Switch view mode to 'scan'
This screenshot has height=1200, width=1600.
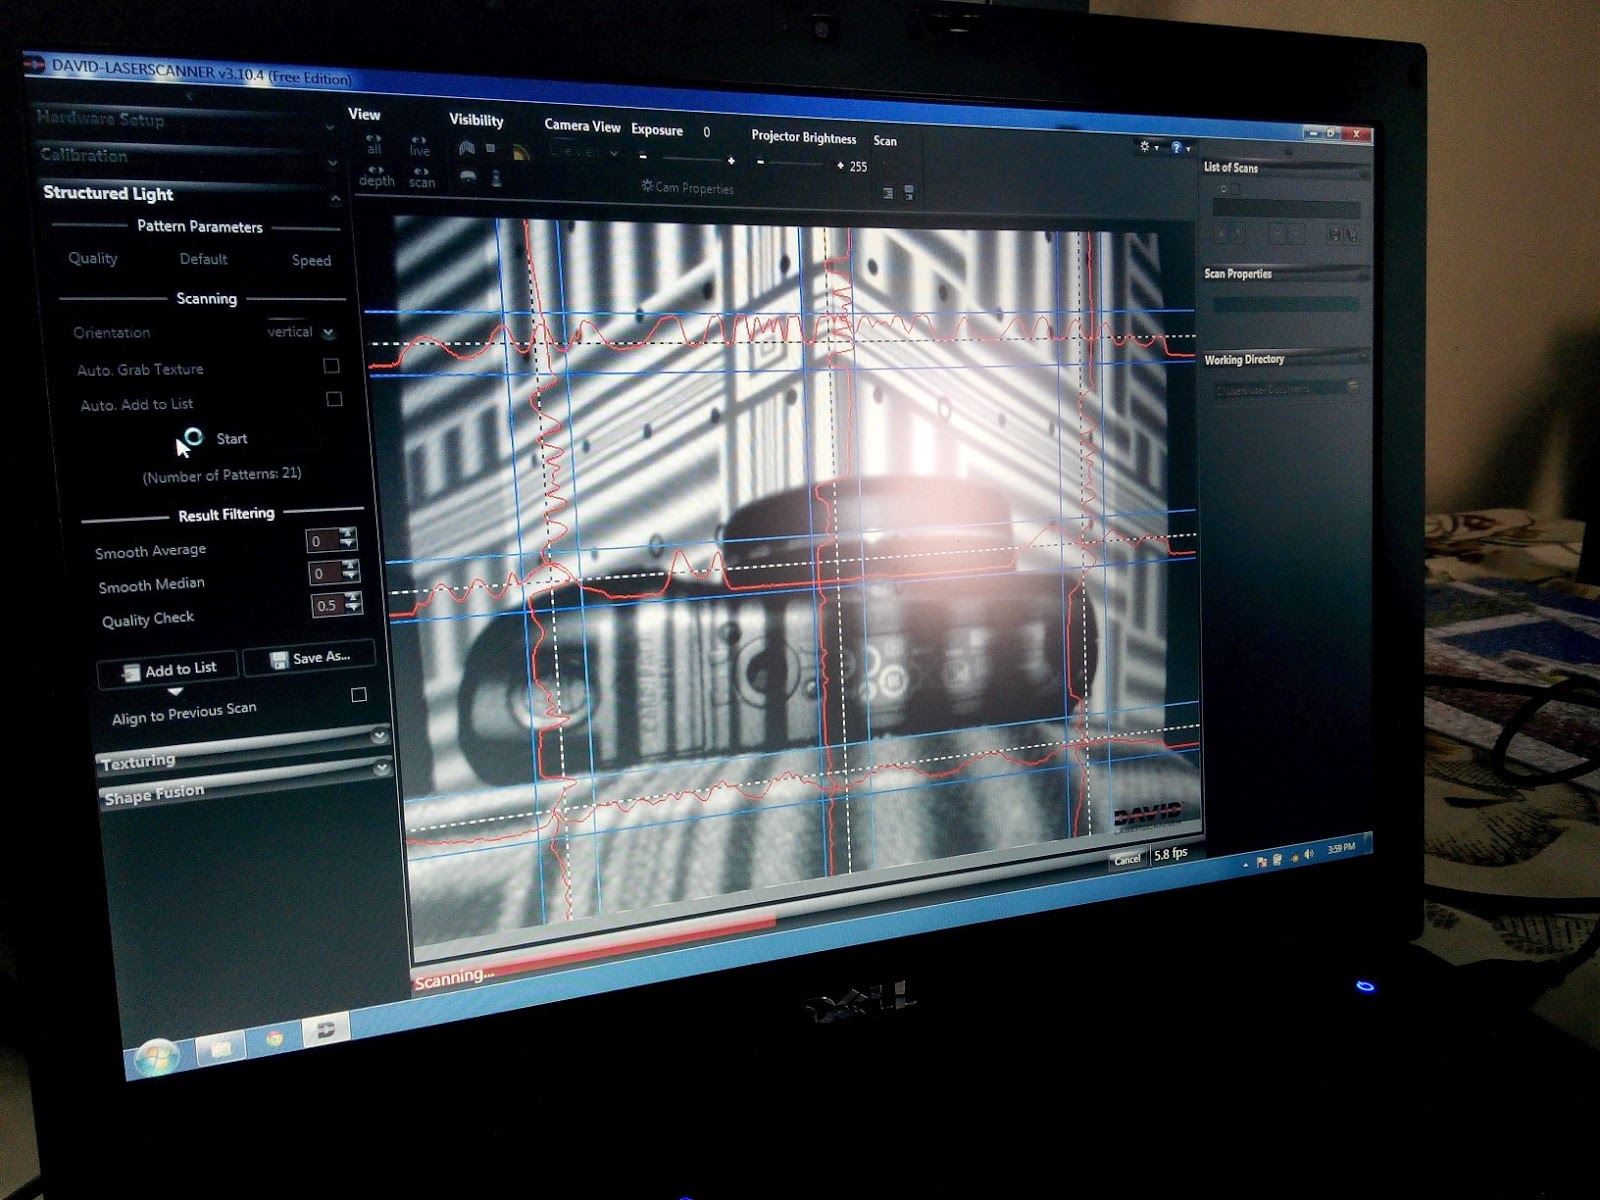(422, 178)
